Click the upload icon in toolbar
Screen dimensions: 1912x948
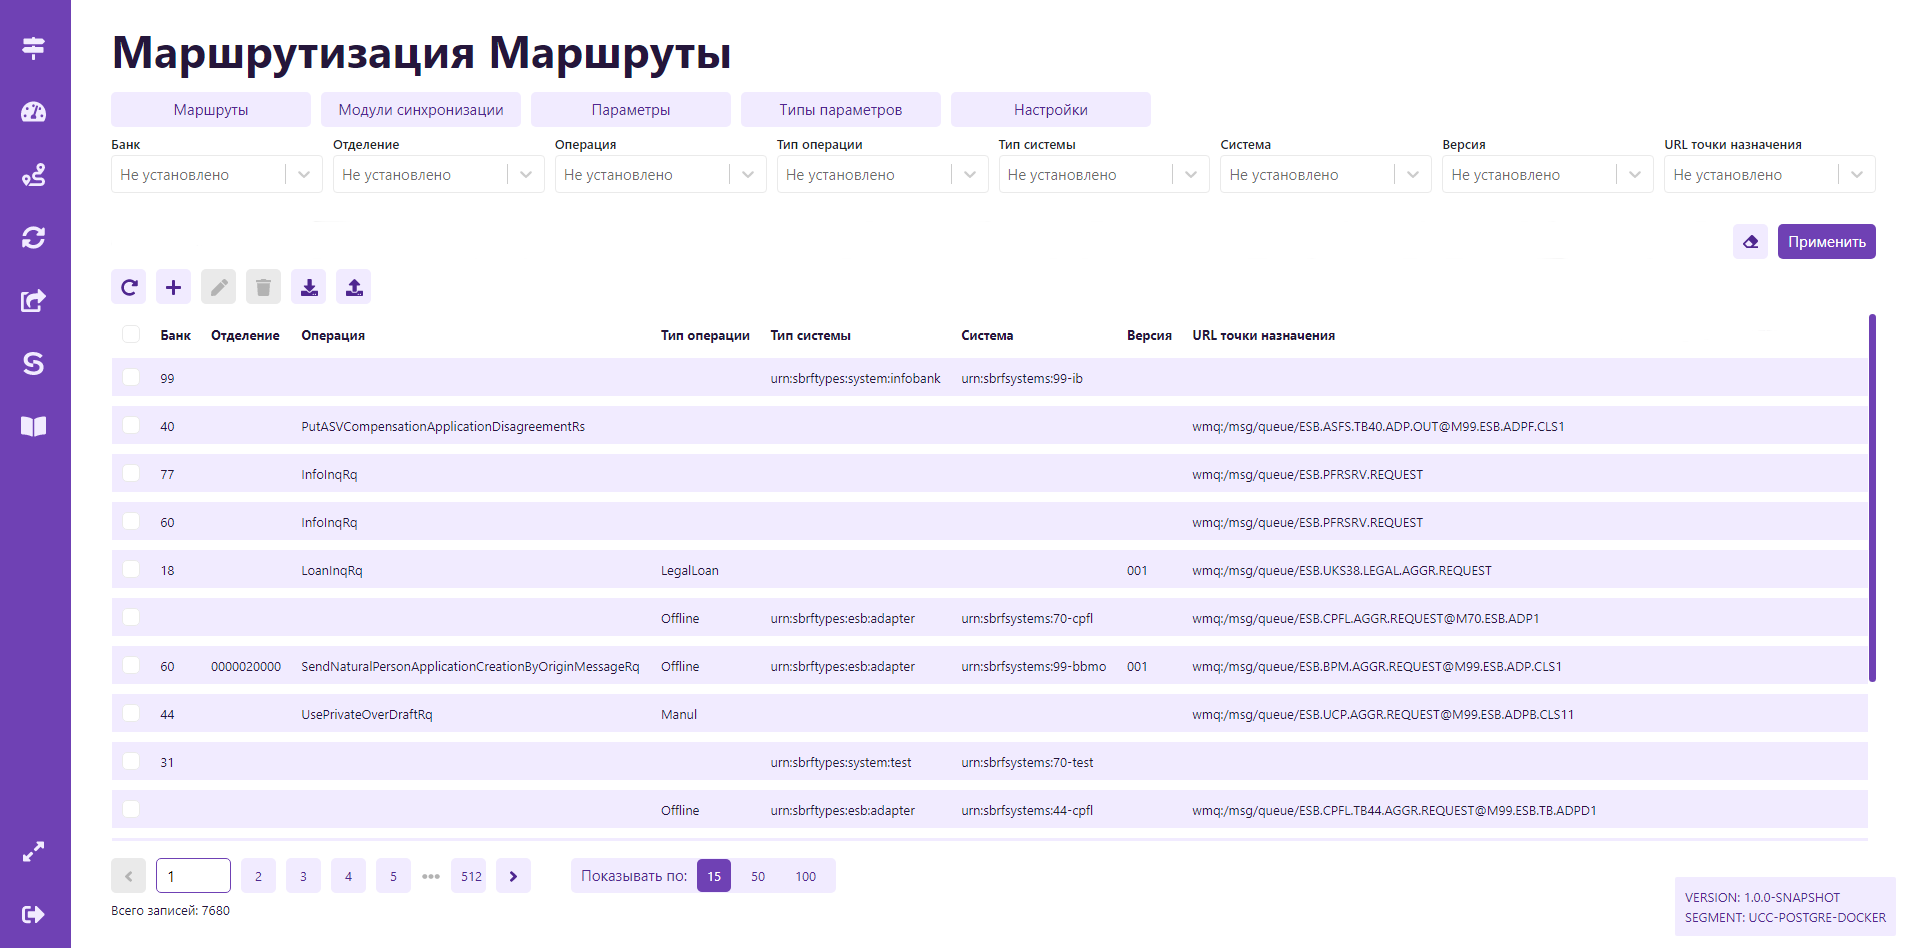(354, 287)
